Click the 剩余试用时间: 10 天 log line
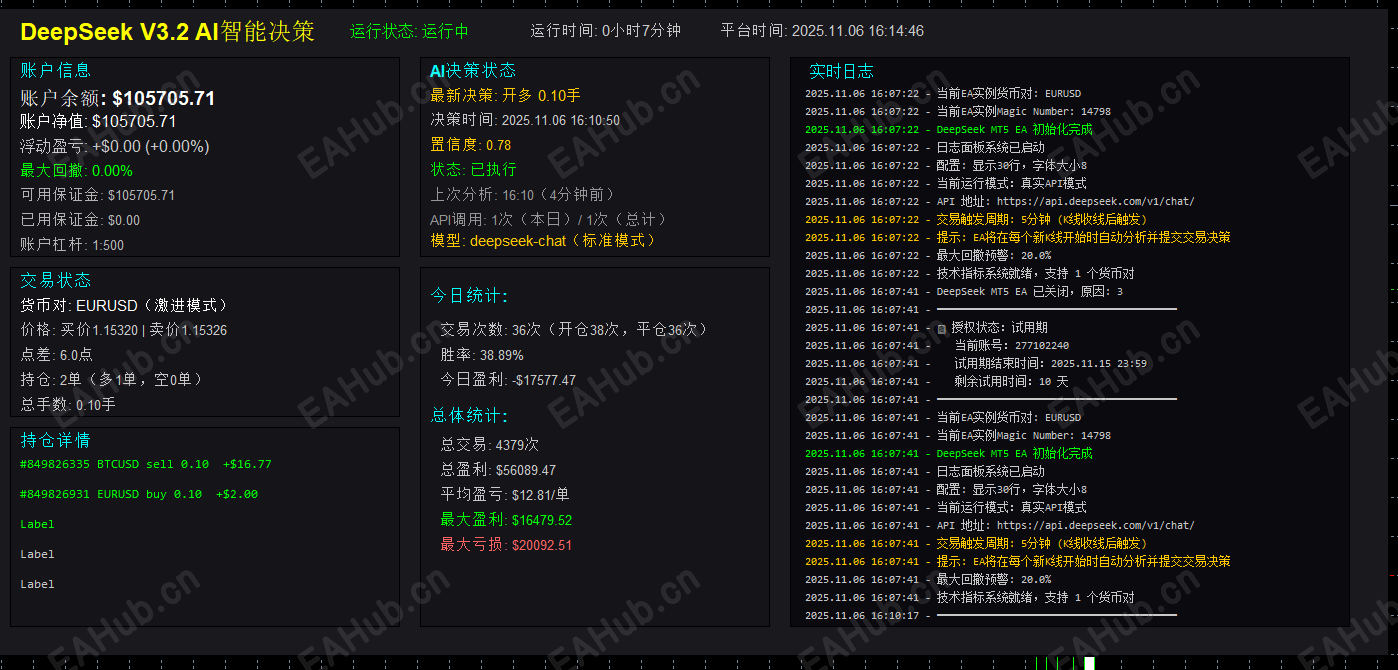 pos(937,382)
